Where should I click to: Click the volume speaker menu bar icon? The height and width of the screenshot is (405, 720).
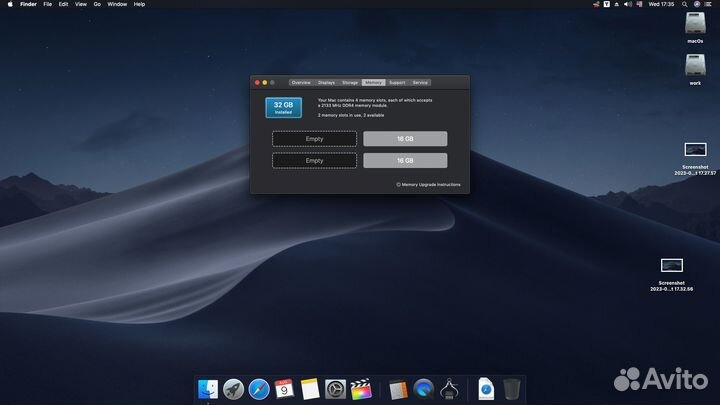[628, 4]
